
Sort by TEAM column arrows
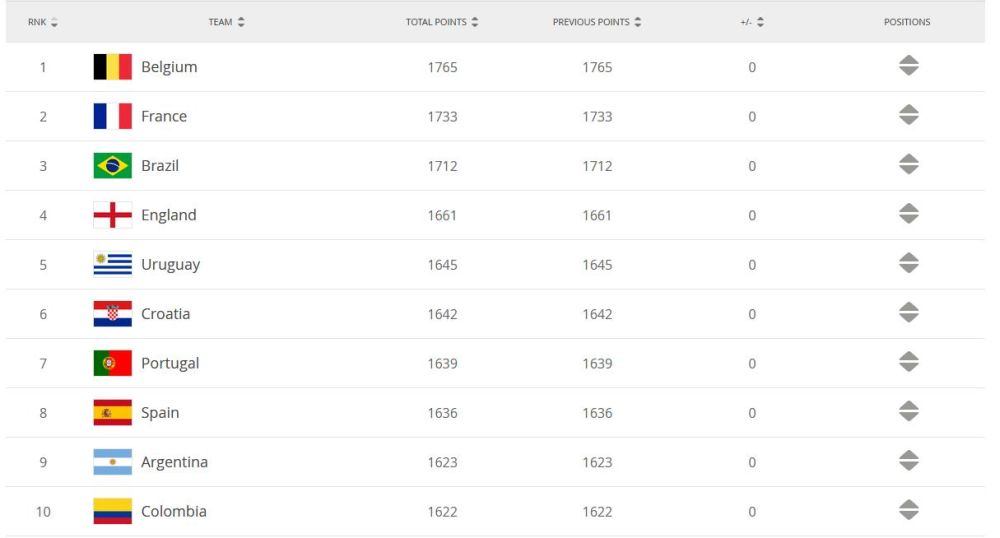click(241, 22)
